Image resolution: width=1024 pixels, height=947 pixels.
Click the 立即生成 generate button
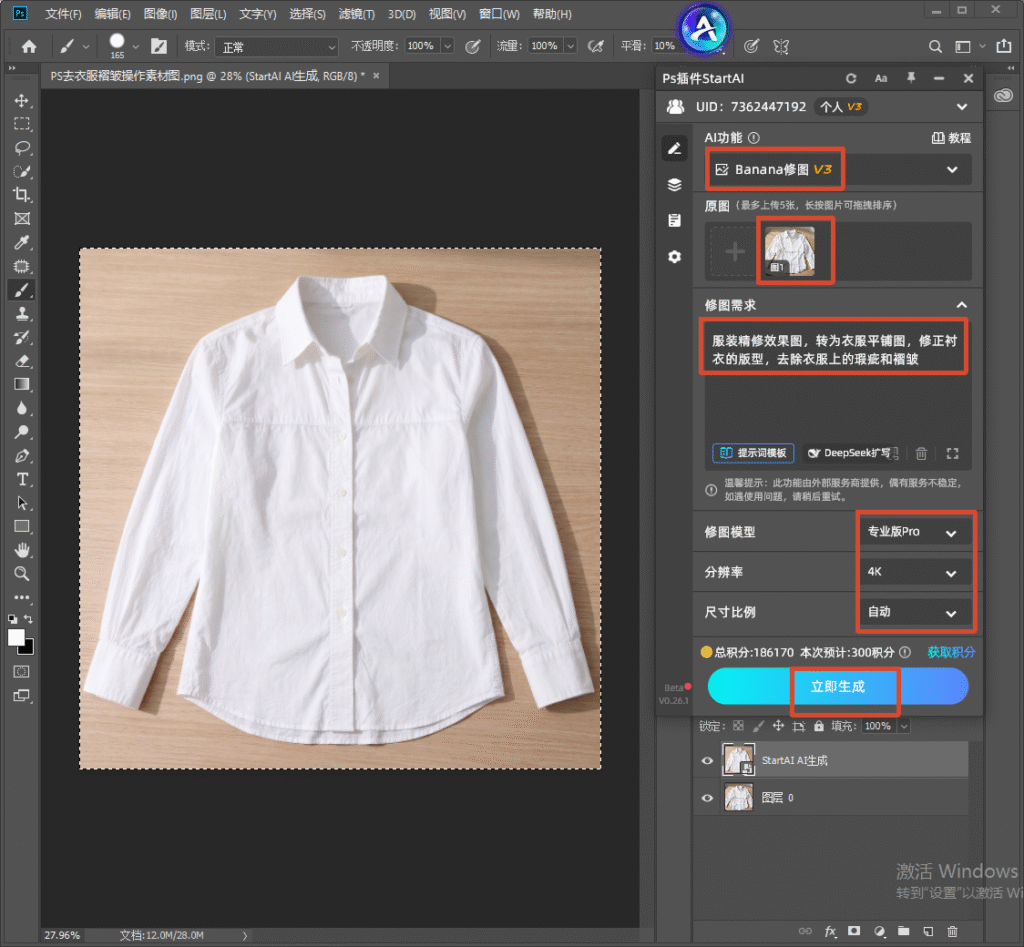(838, 686)
